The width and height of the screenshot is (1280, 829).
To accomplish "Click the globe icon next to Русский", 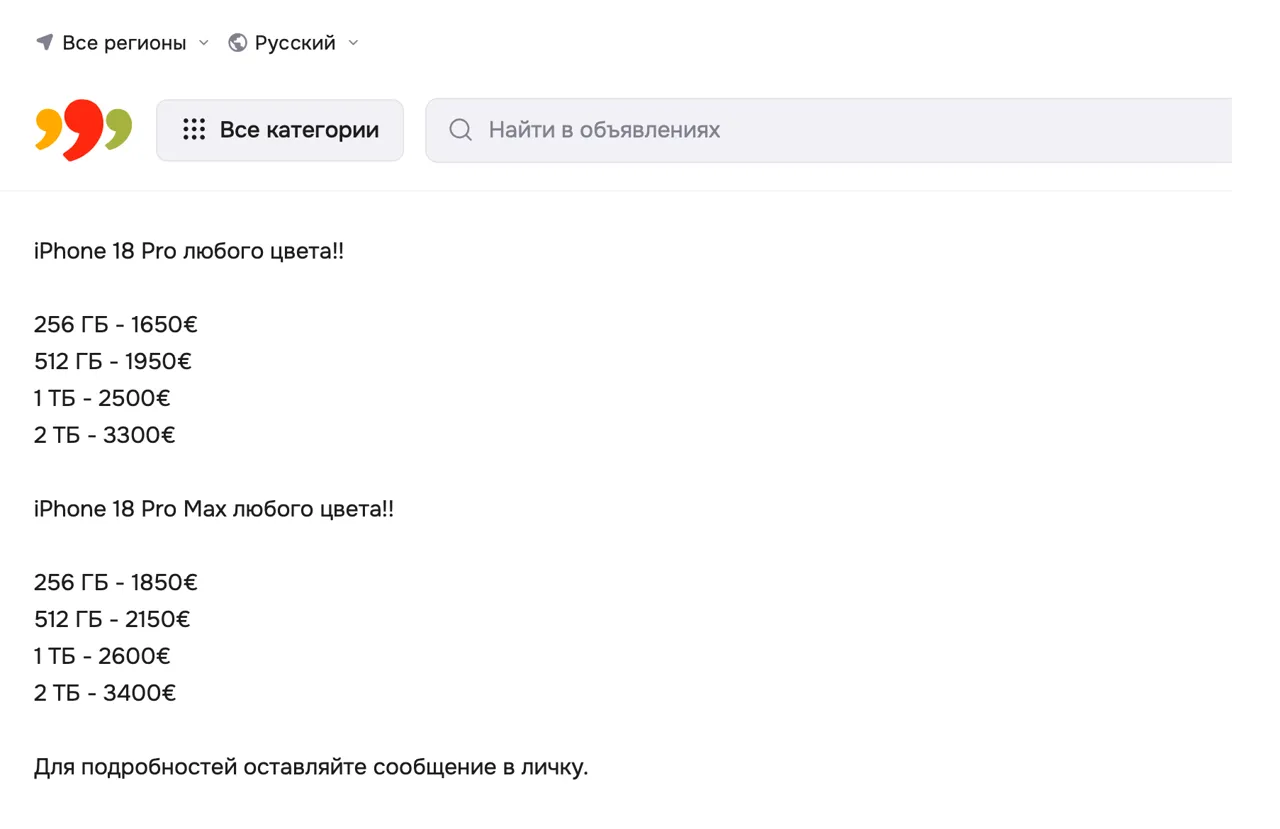I will pyautogui.click(x=237, y=42).
